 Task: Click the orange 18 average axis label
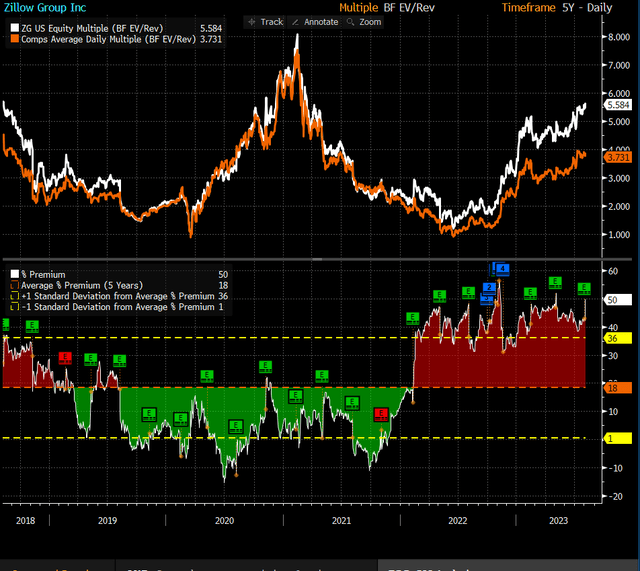pos(617,388)
